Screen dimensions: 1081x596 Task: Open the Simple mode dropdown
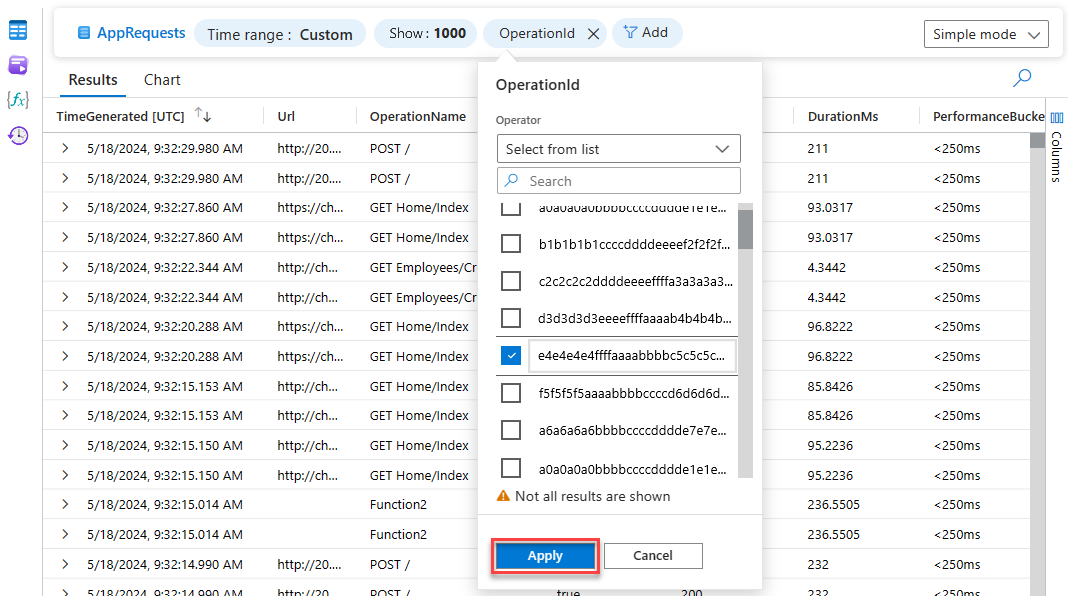coord(986,33)
